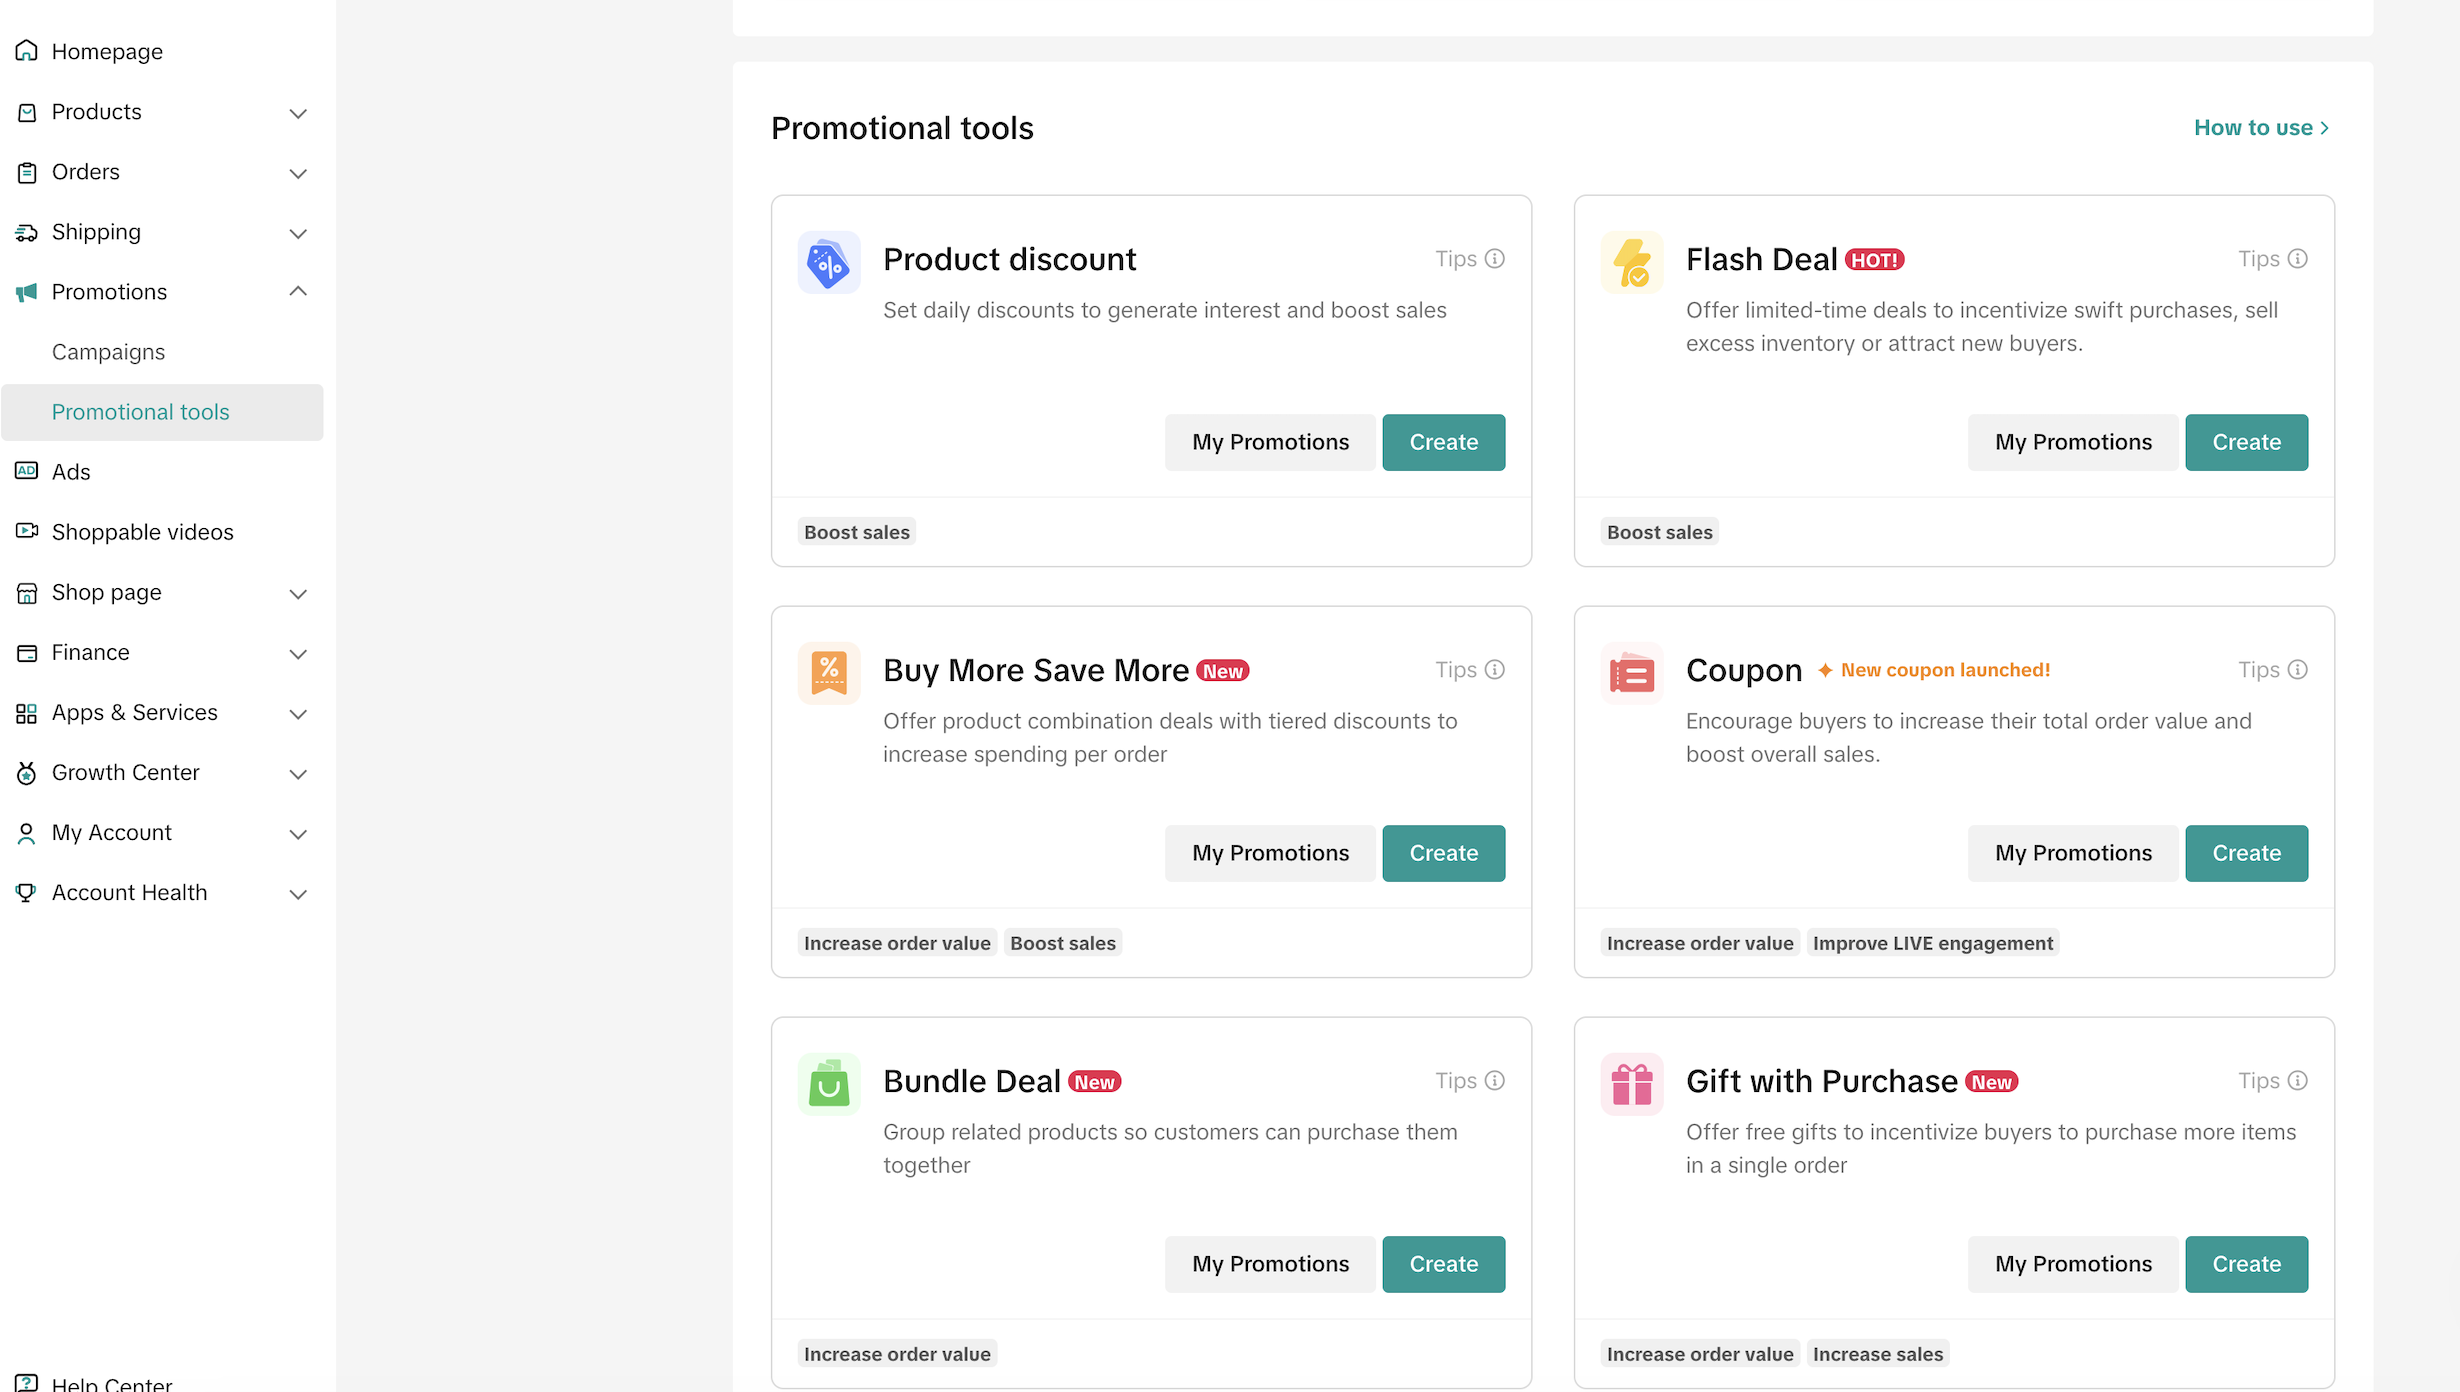Image resolution: width=2460 pixels, height=1392 pixels.
Task: Open Tips info for Product discount
Action: (x=1470, y=259)
